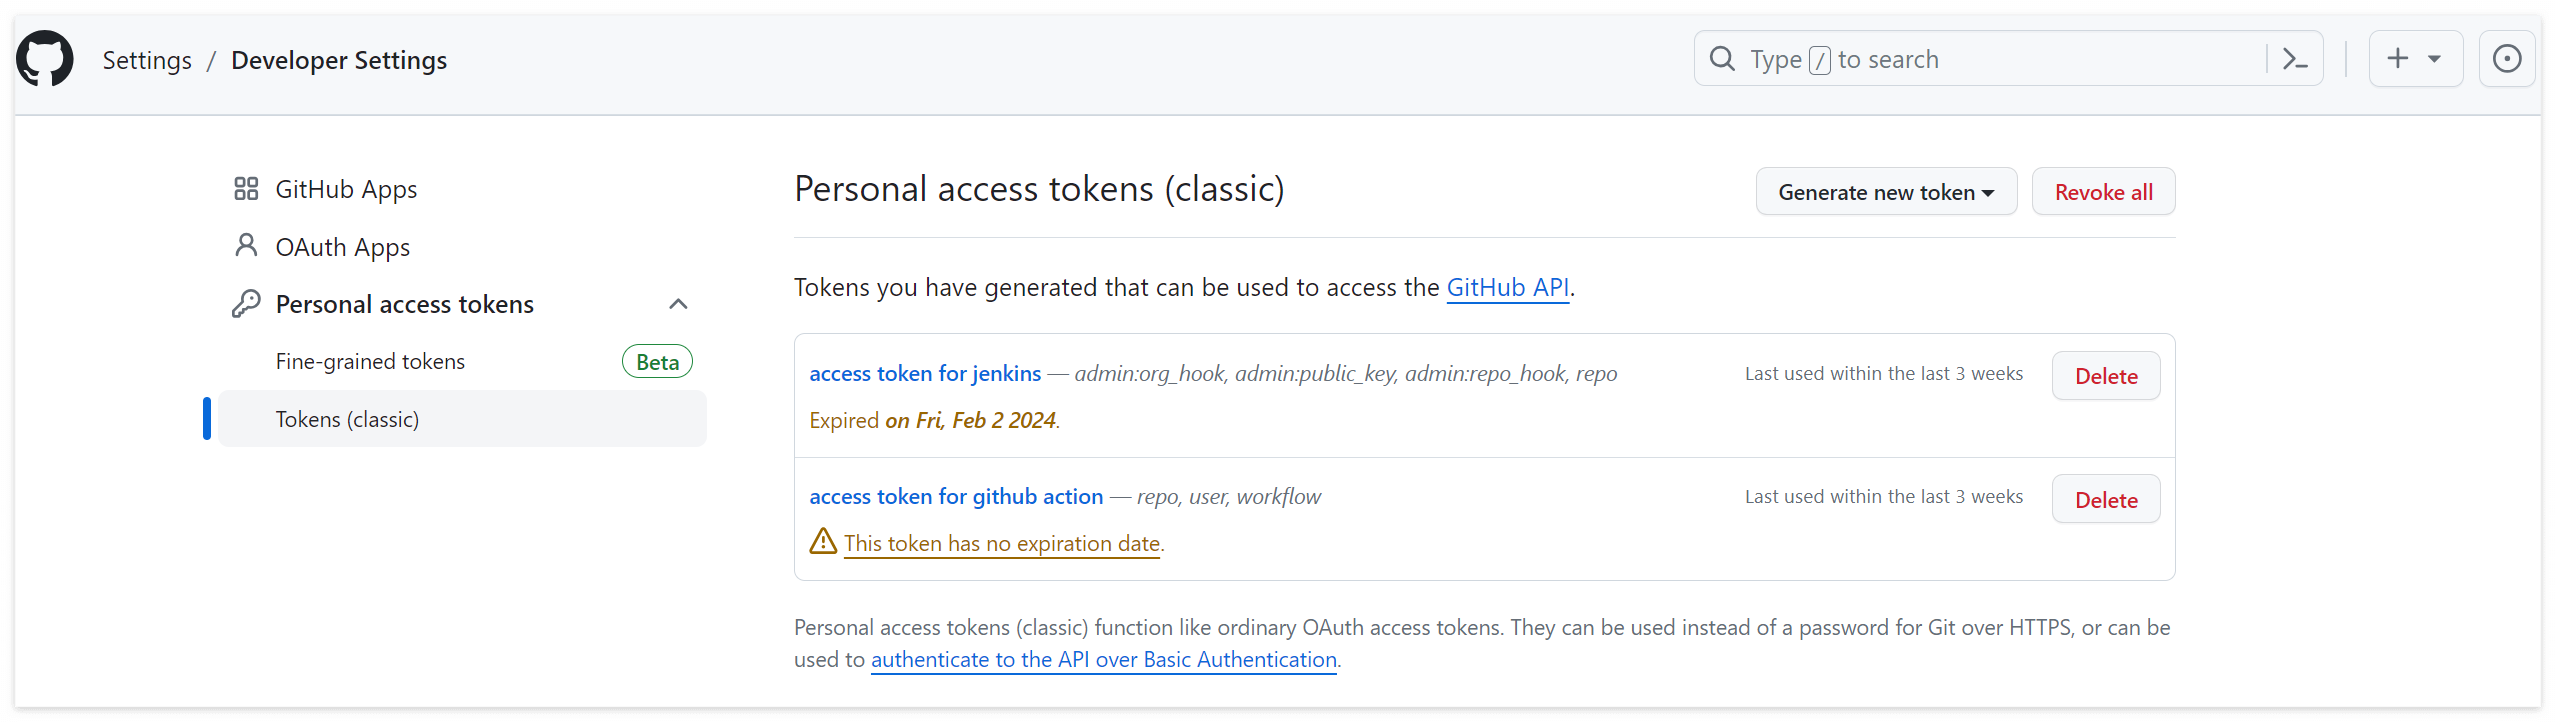
Task: Click 'repo, user, workflow' scopes text
Action: [1229, 497]
